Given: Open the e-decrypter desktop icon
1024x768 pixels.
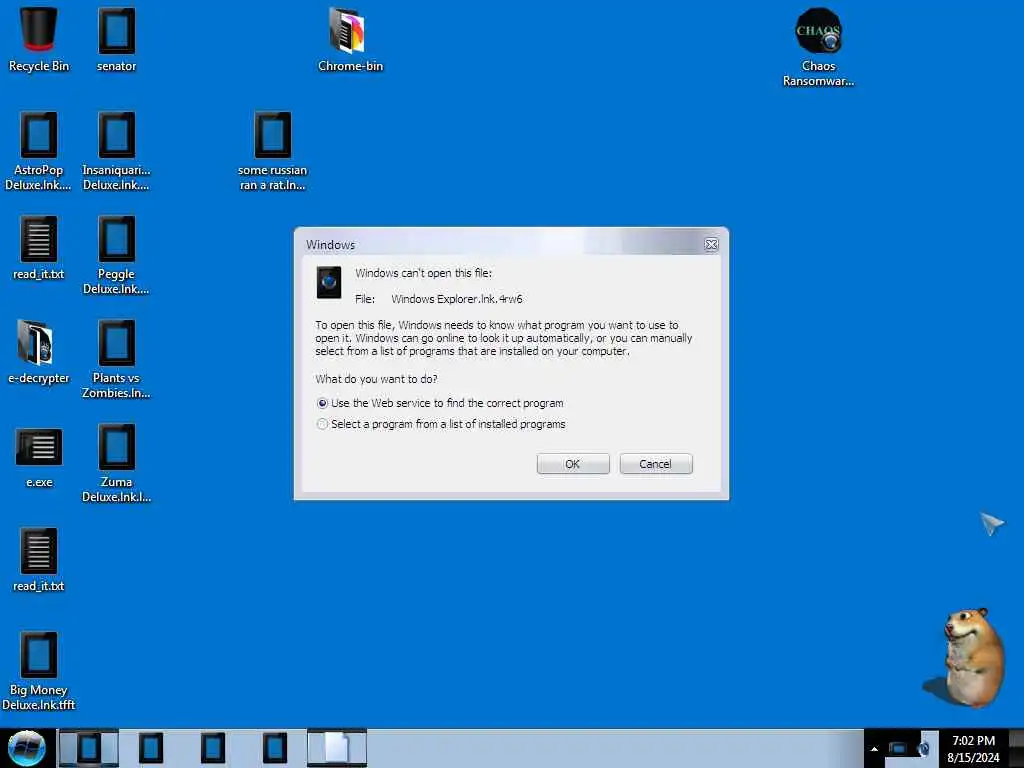Looking at the screenshot, I should click(39, 352).
